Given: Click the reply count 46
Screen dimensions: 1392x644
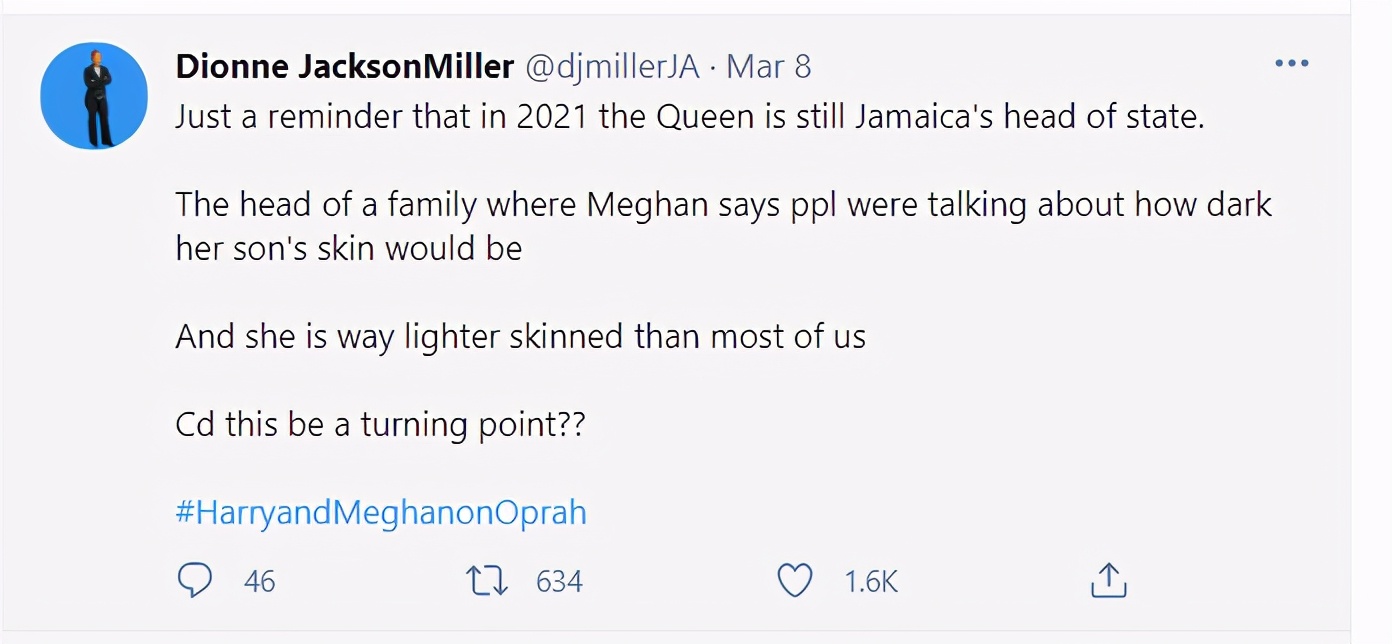Looking at the screenshot, I should [x=259, y=581].
